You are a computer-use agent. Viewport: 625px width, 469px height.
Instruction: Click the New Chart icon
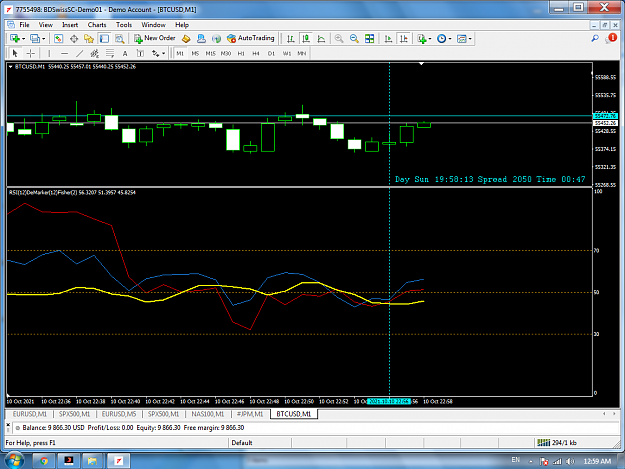pyautogui.click(x=15, y=39)
